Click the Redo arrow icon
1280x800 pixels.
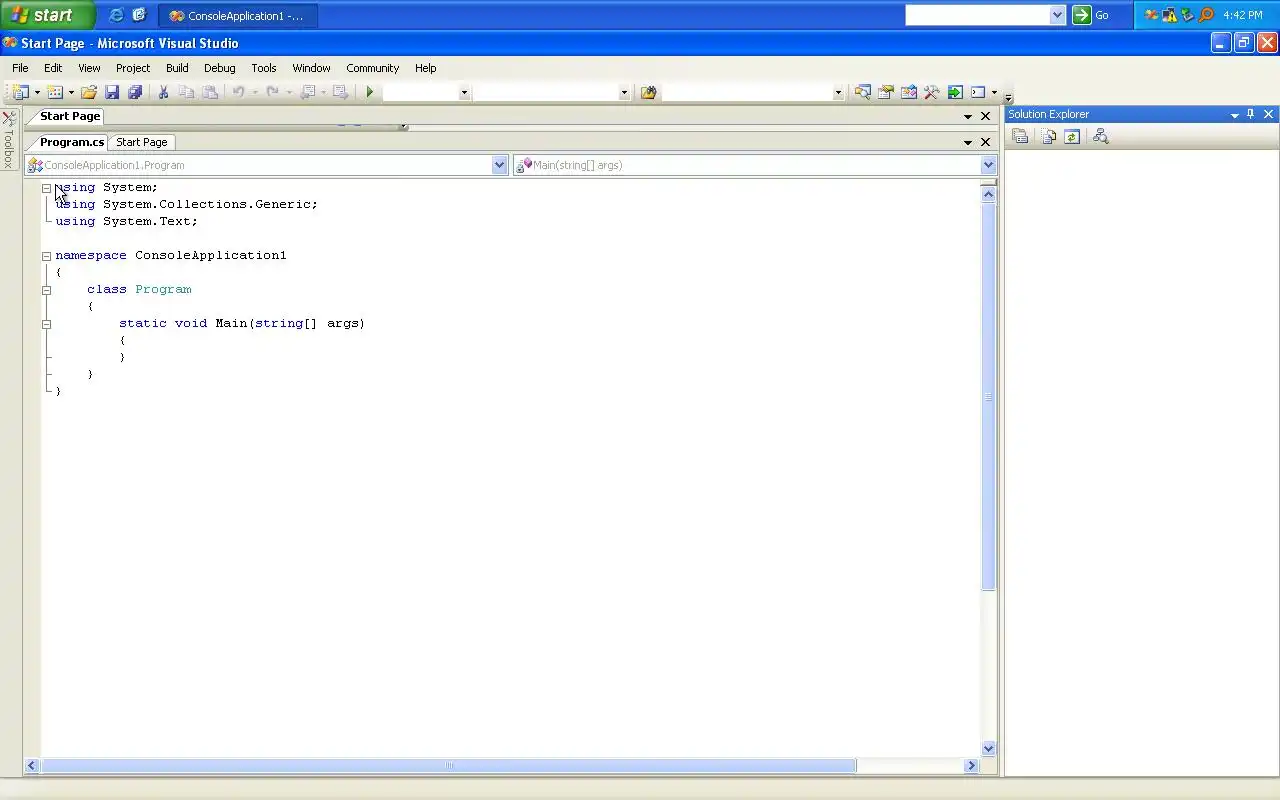(272, 92)
